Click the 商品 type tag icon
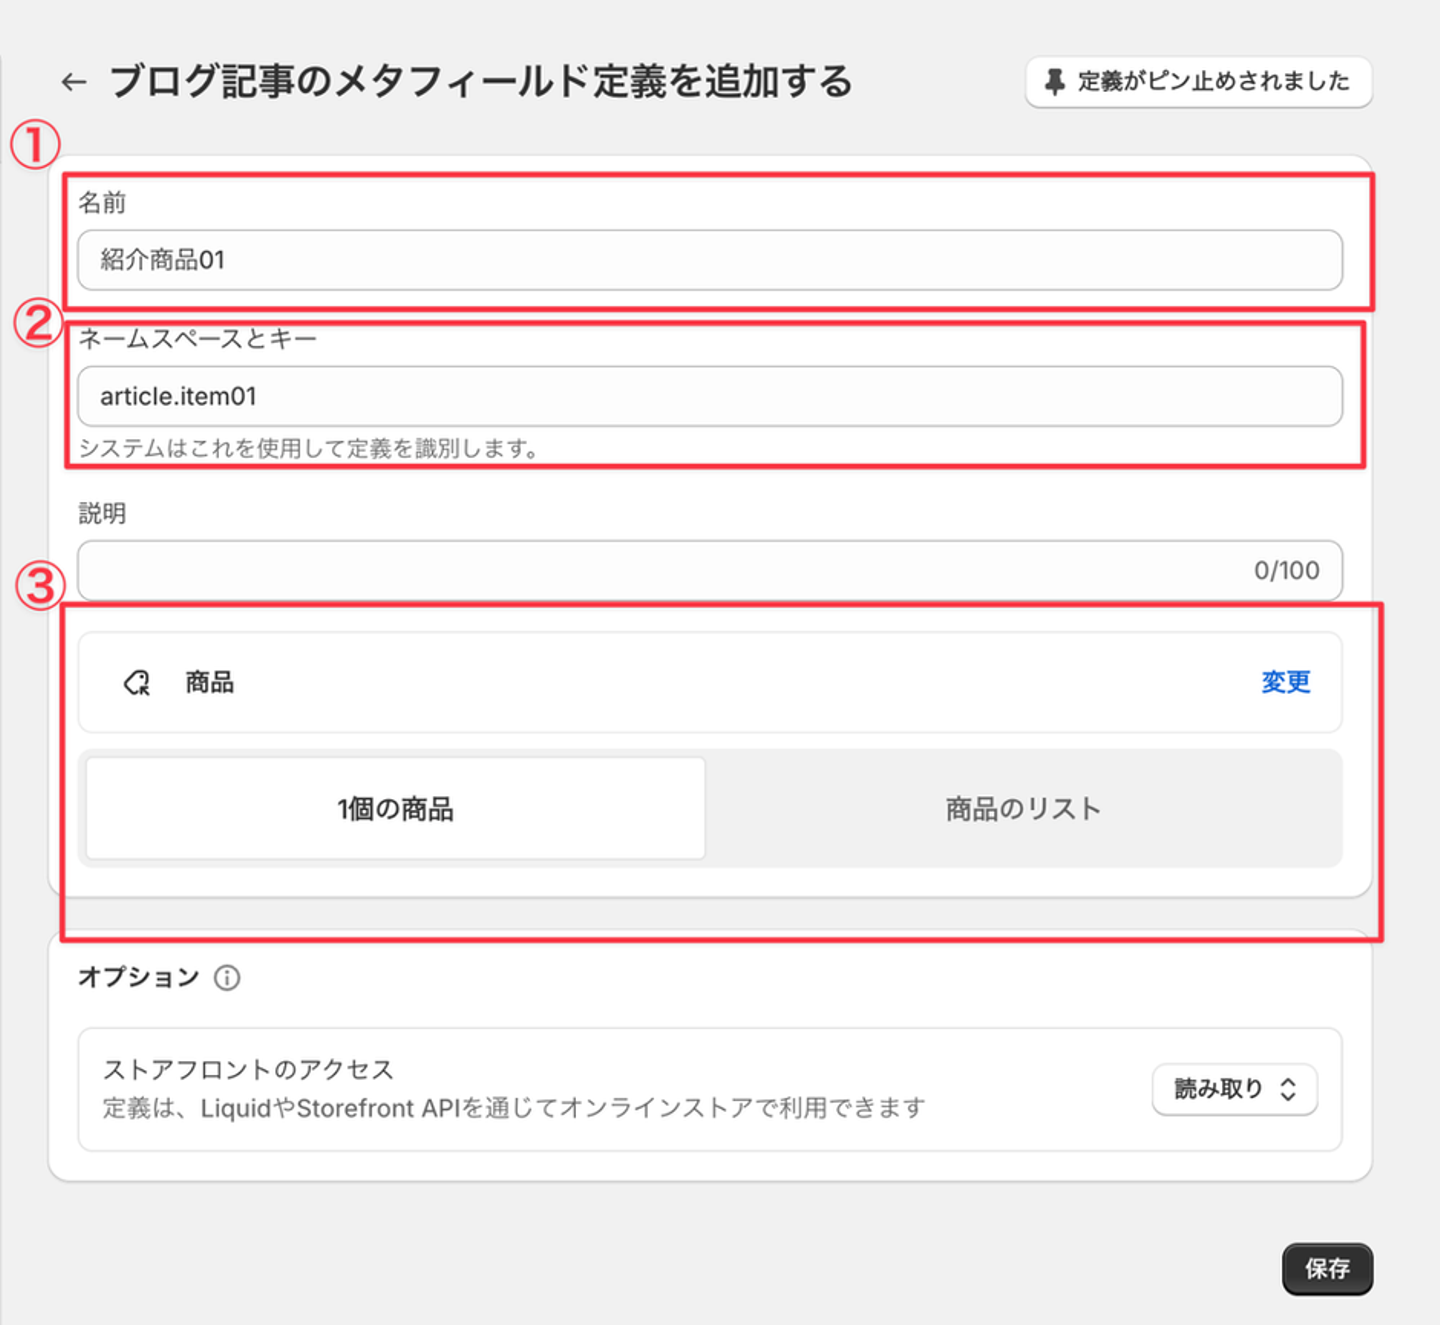 click(x=137, y=683)
